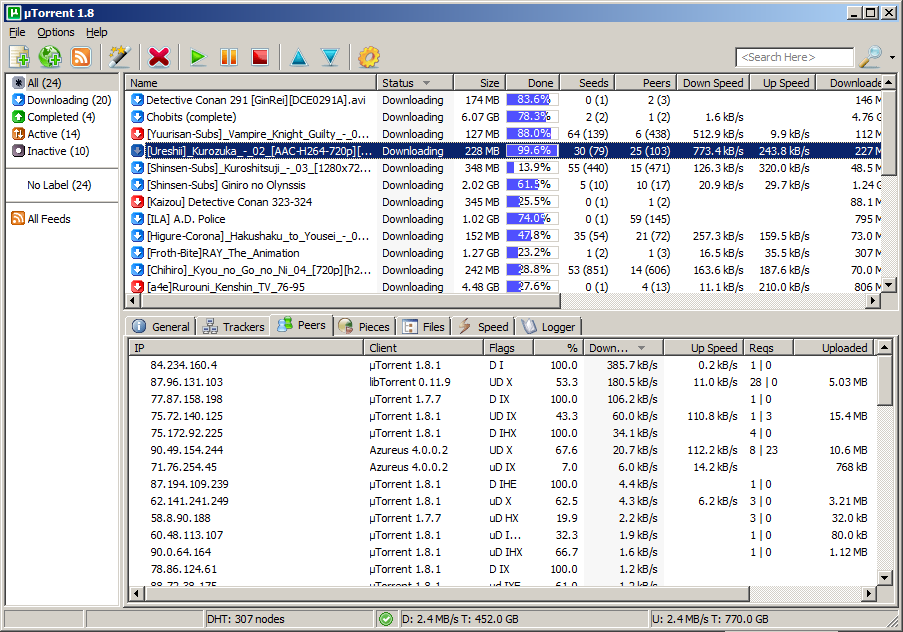Screen dimensions: 903x632
Task: Sort peers by Flags column header
Action: [x=509, y=348]
